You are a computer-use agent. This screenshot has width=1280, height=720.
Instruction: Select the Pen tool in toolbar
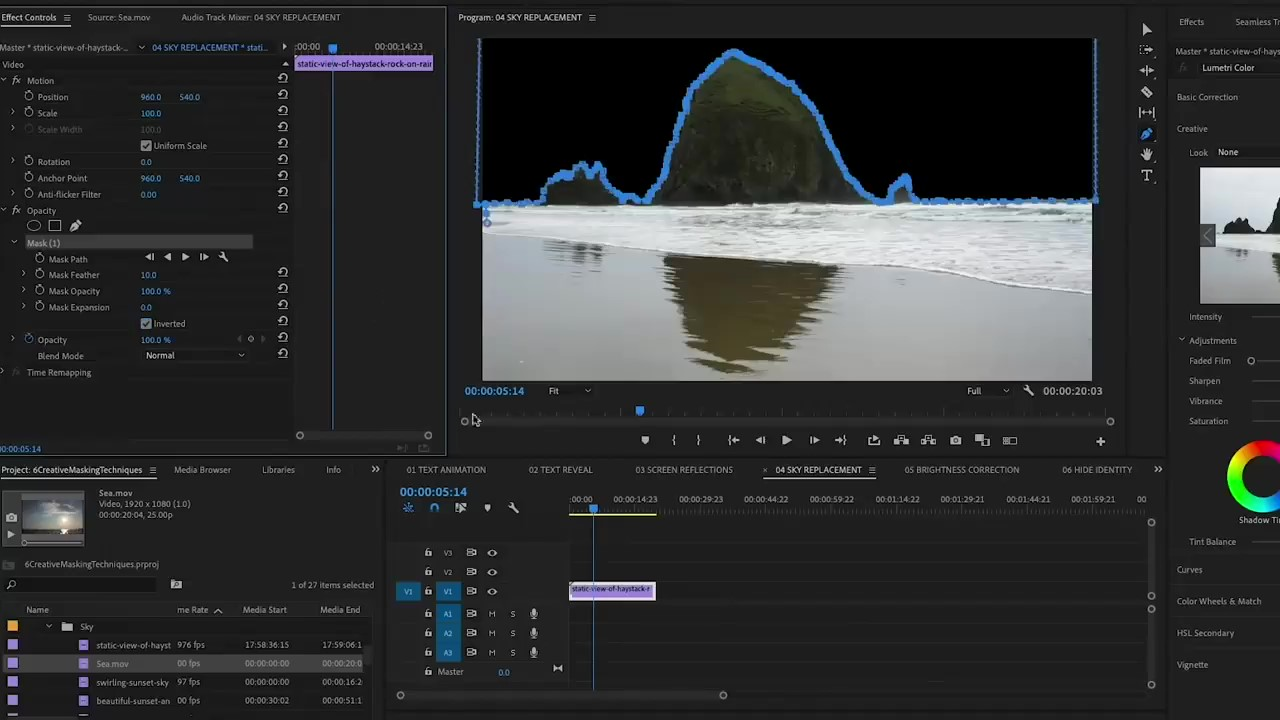[x=1147, y=134]
